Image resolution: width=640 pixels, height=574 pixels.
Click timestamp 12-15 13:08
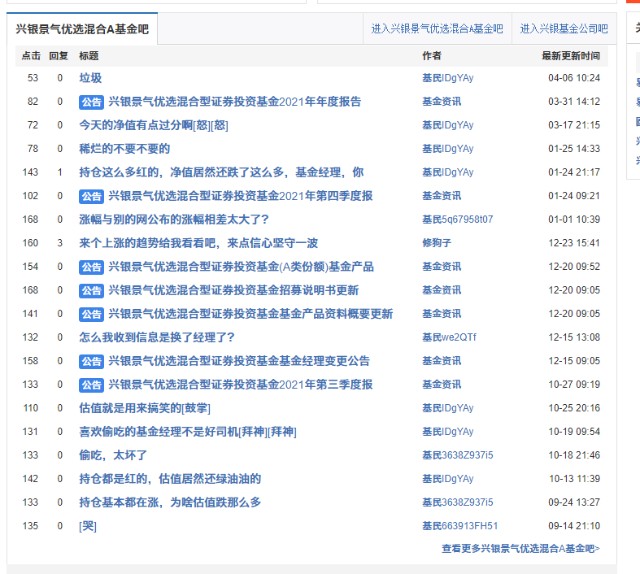pos(574,337)
